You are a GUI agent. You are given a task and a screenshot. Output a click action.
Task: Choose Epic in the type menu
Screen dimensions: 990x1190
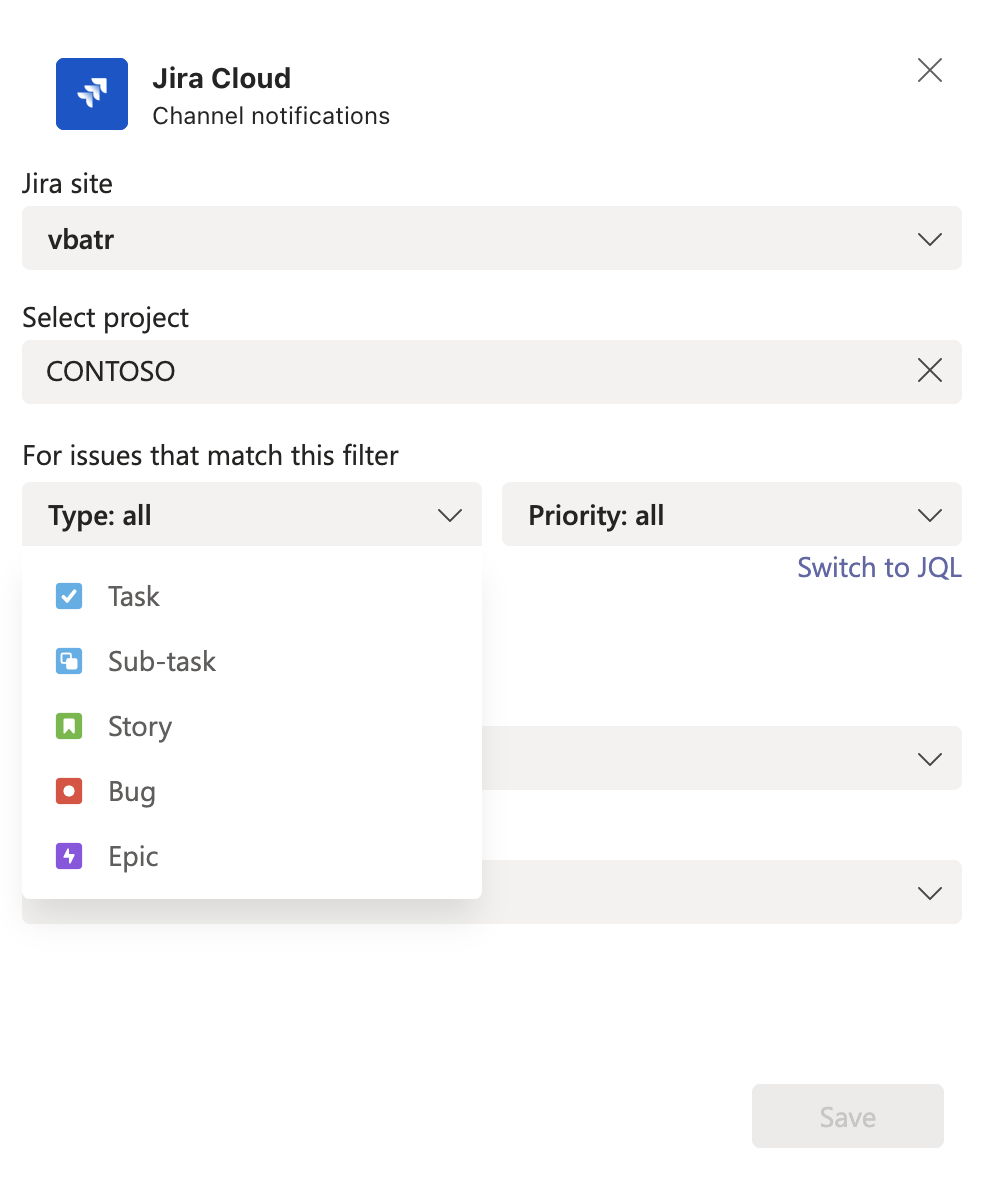point(132,856)
